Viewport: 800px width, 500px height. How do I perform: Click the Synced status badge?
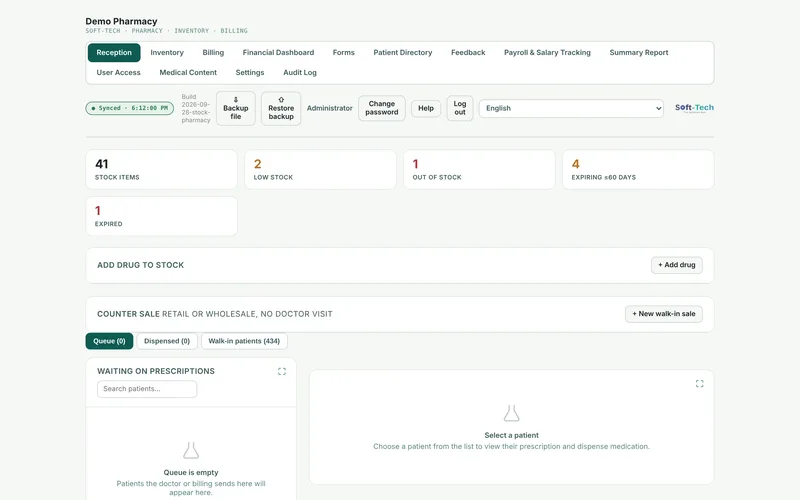click(x=130, y=108)
